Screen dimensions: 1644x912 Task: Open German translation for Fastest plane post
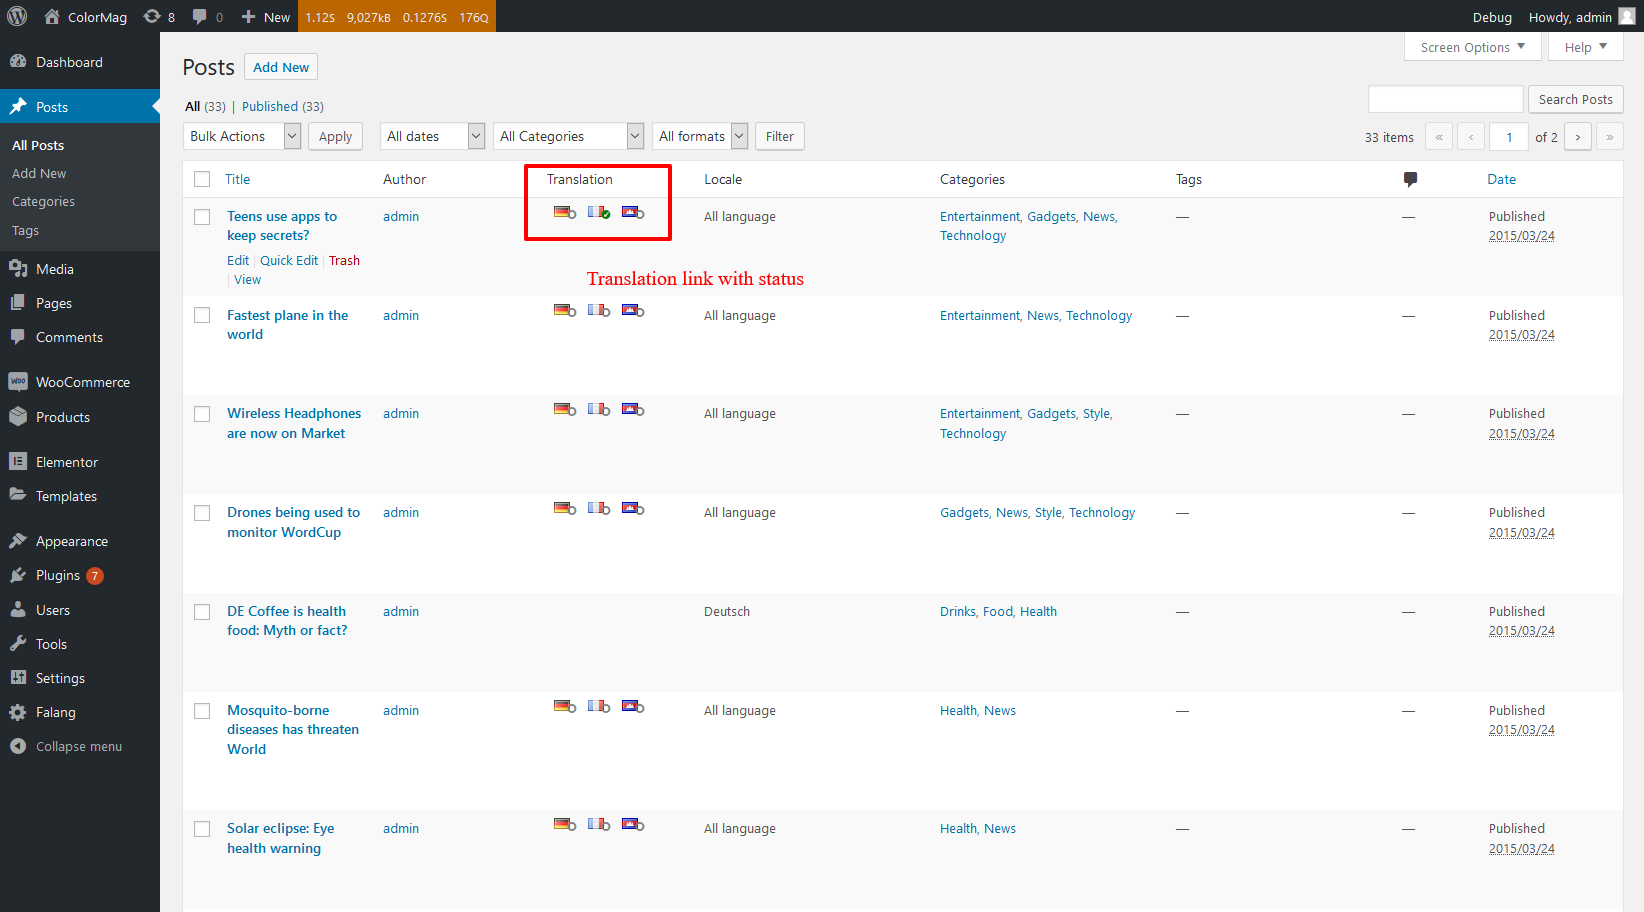click(x=565, y=310)
